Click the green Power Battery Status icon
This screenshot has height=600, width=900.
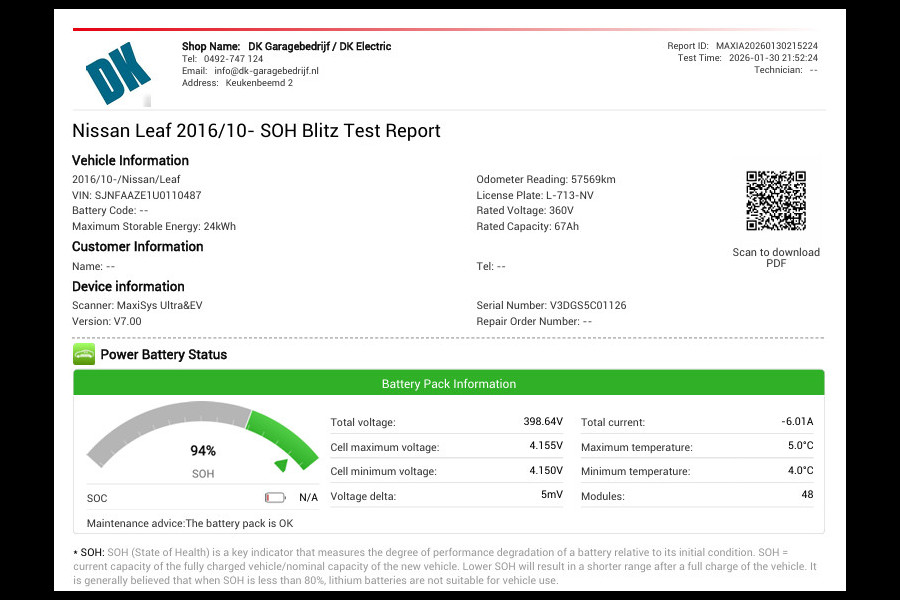84,354
